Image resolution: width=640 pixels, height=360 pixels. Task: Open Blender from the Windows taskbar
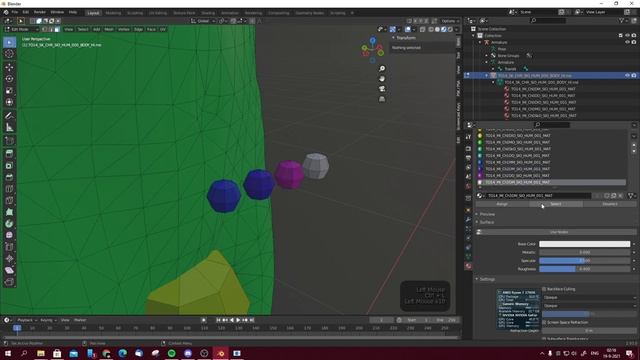[221, 353]
